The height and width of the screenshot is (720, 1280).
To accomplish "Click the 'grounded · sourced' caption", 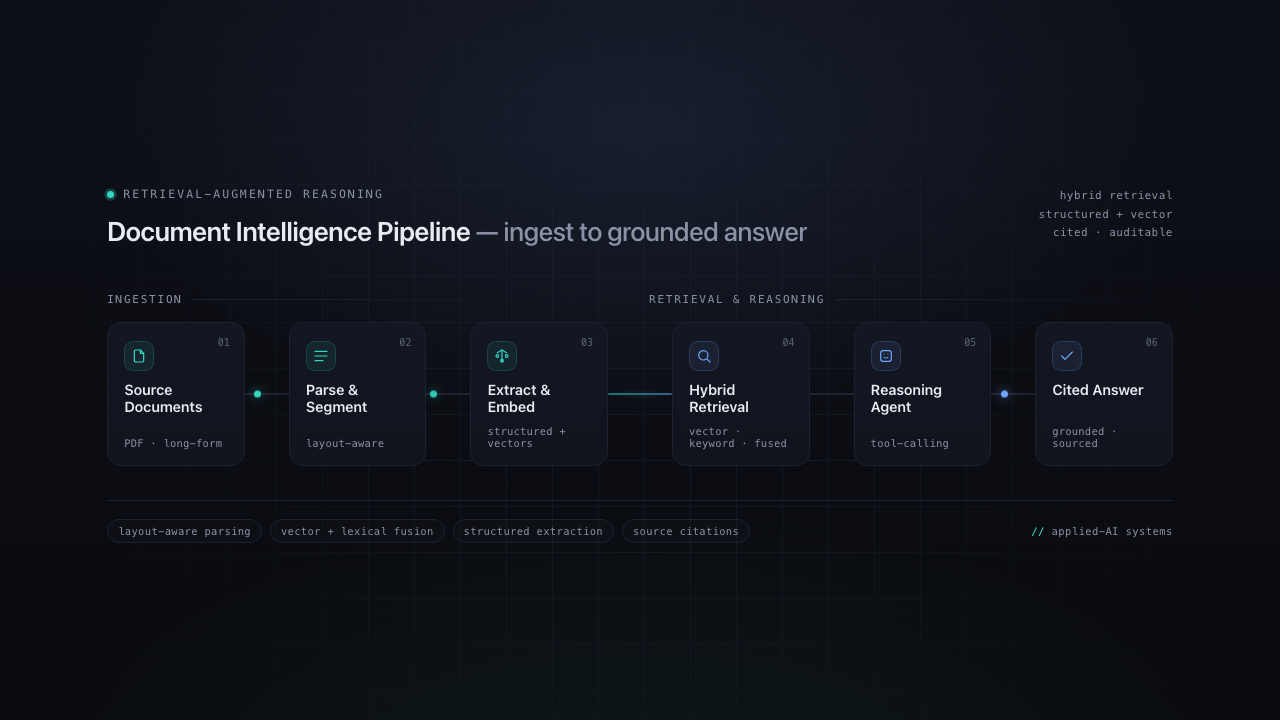I will [1085, 437].
